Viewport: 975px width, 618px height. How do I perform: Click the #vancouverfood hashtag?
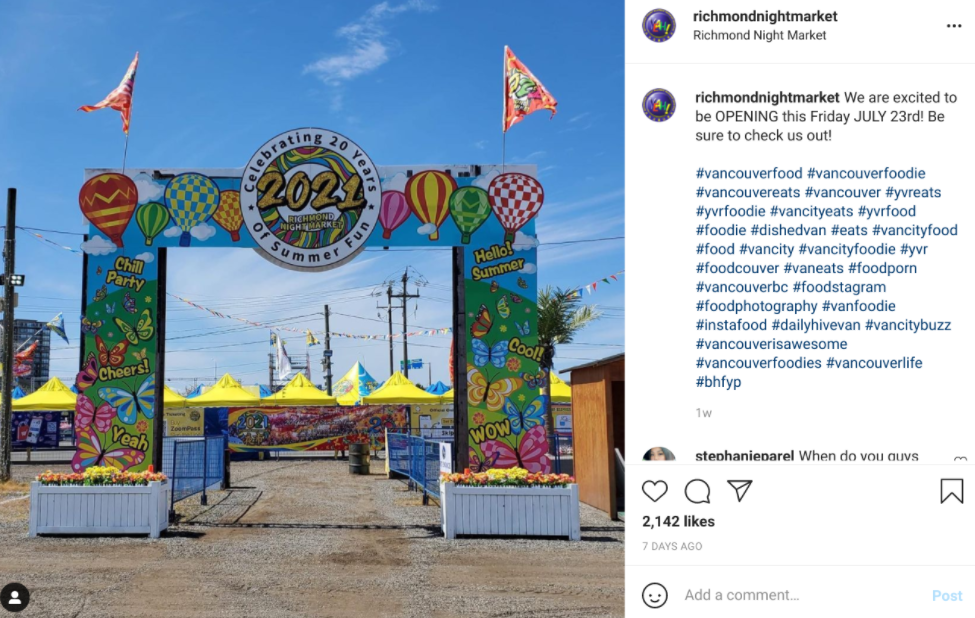749,173
